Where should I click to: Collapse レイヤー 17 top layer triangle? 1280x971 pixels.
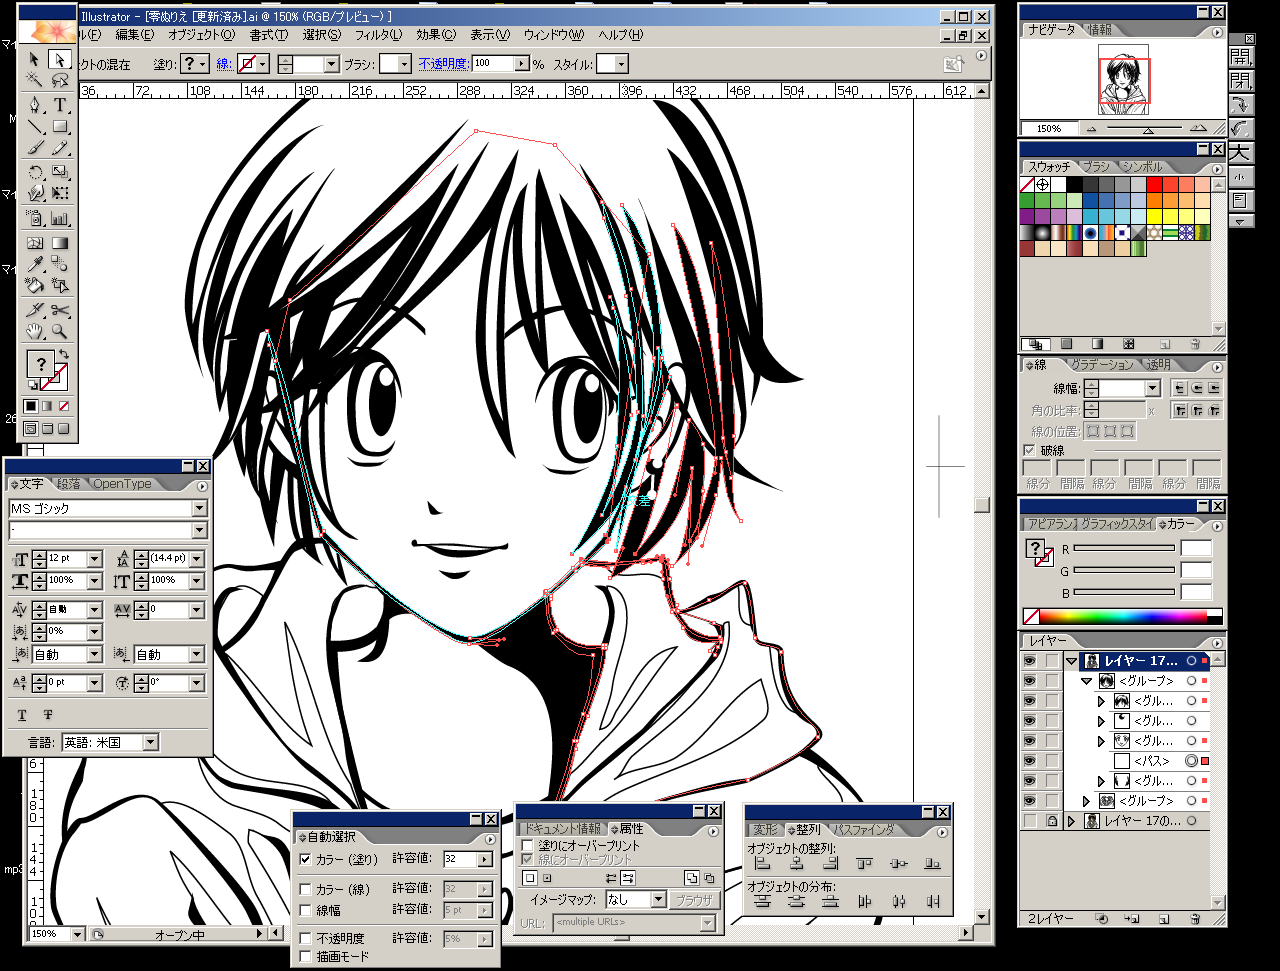pos(1072,661)
